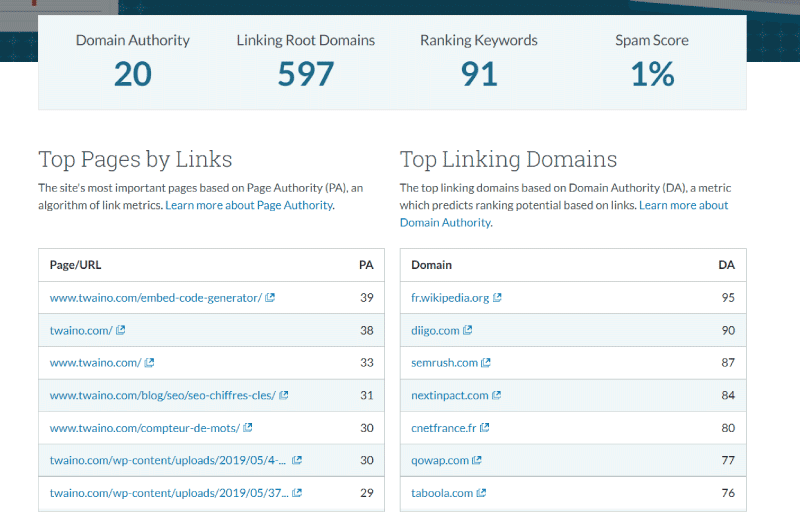Open the qowap.com domain link
The image size is (800, 530).
click(440, 460)
